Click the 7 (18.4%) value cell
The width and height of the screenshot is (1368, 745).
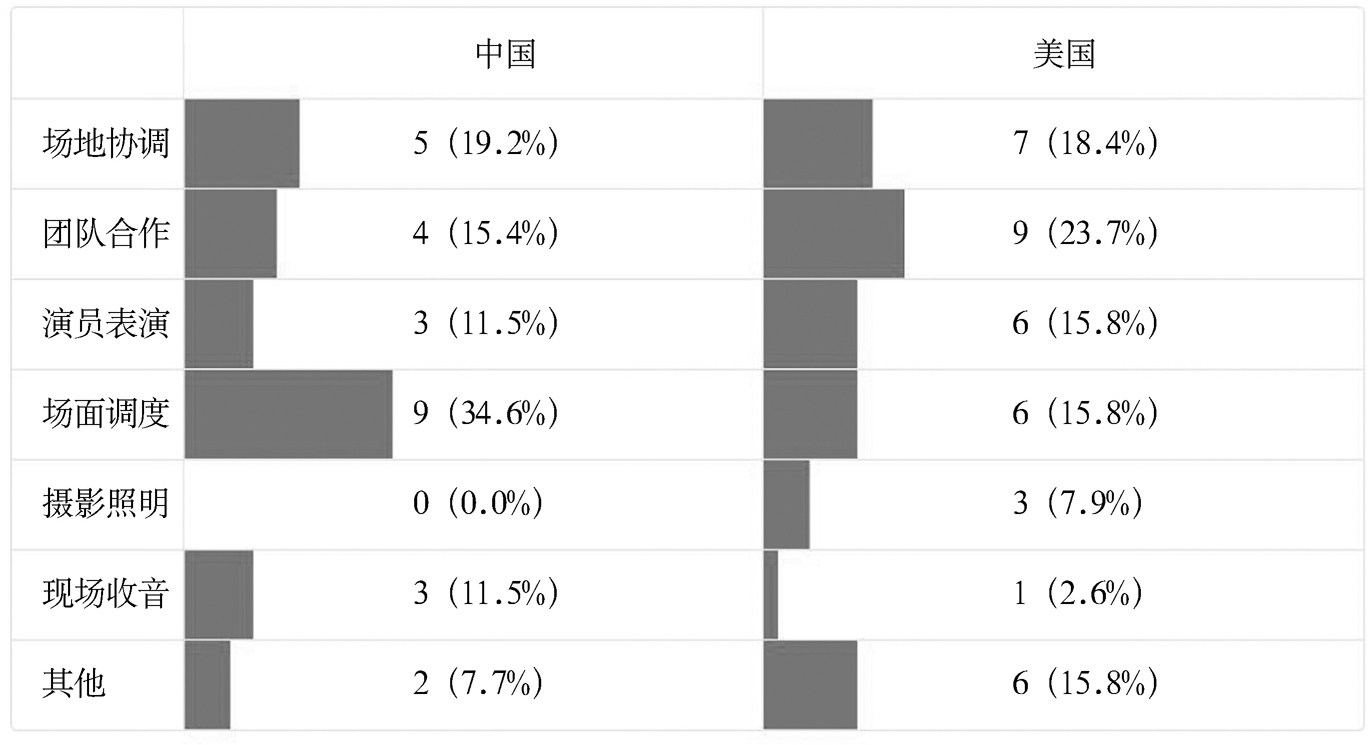(x=1085, y=144)
